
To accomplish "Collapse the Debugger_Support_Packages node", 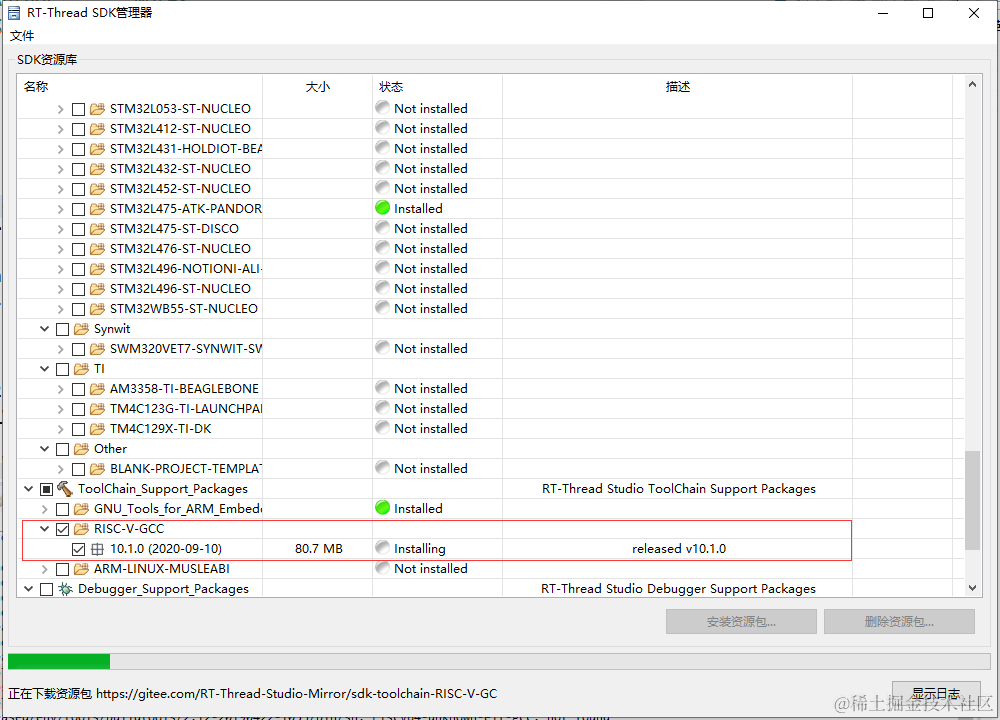I will [28, 589].
